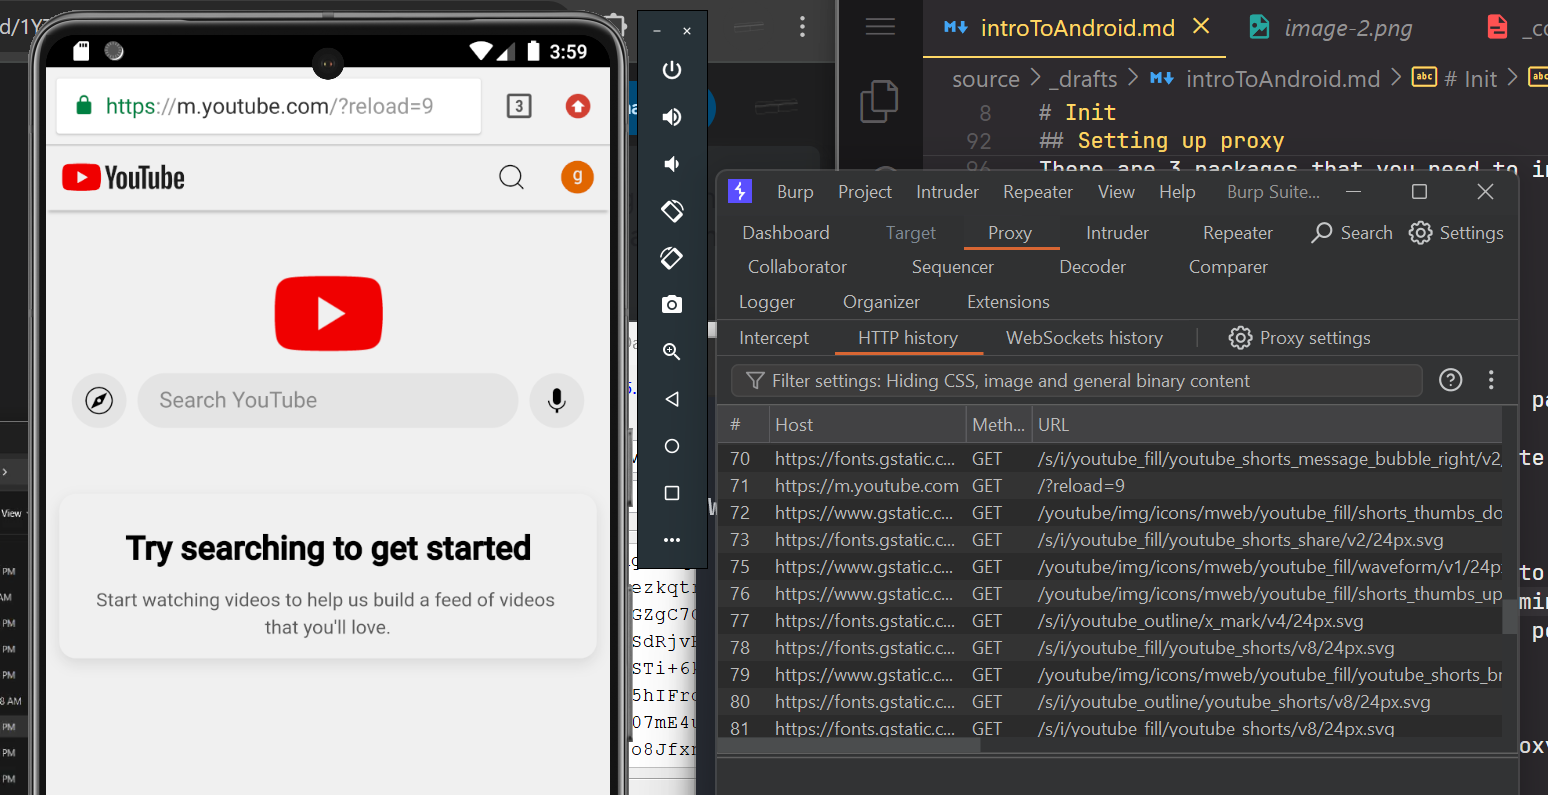Open the Intercept sub-tab
The image size is (1548, 795).
click(x=774, y=338)
